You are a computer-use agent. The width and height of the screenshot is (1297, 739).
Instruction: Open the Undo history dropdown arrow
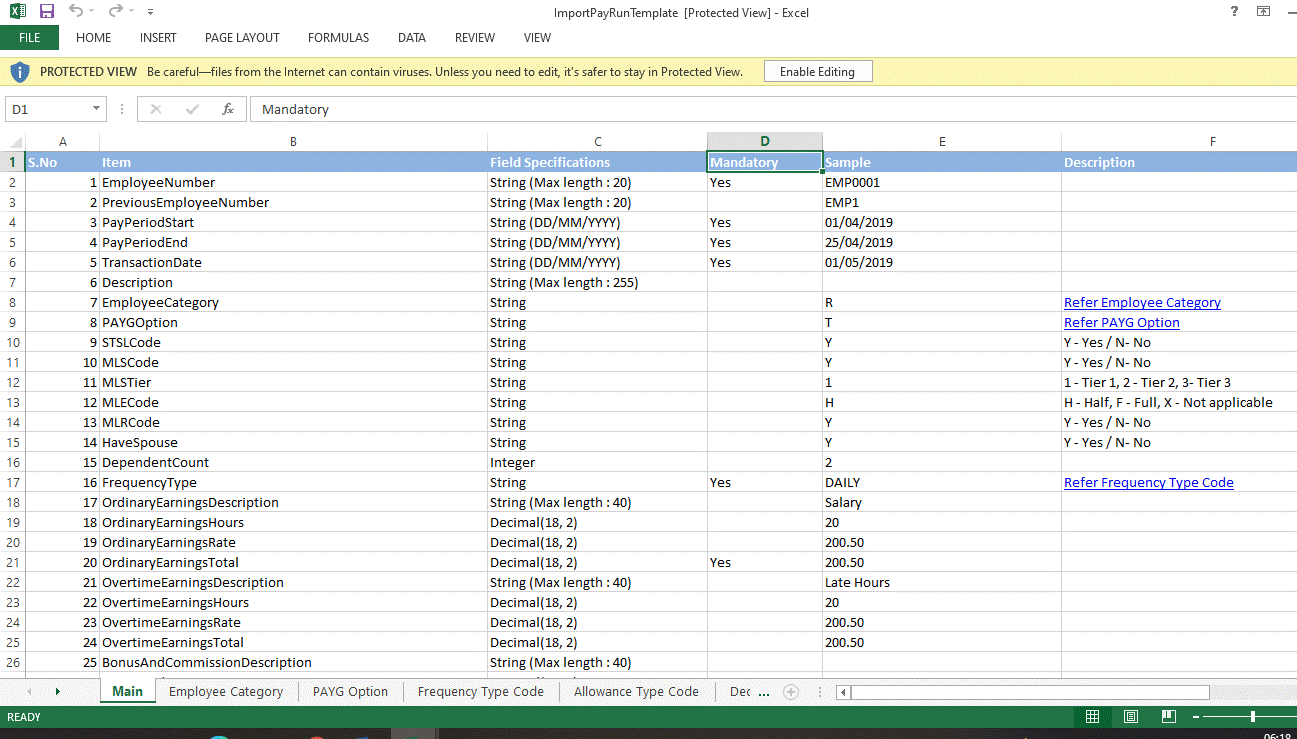point(93,12)
